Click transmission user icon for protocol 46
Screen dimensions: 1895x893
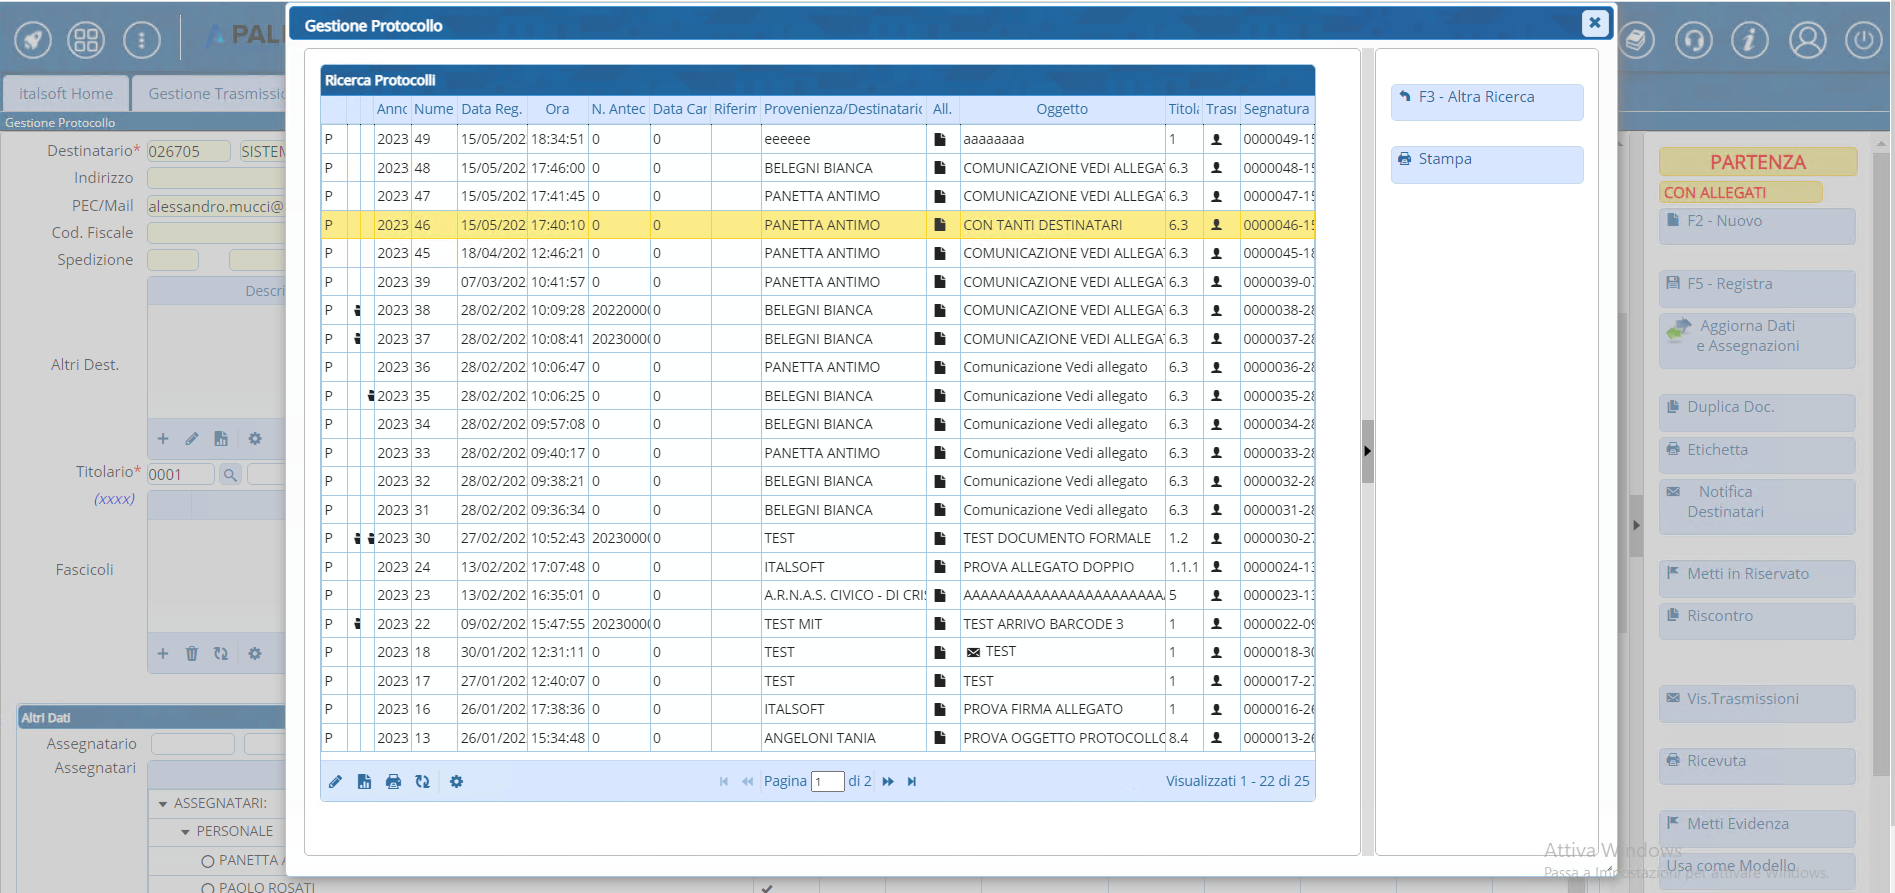pyautogui.click(x=1217, y=226)
